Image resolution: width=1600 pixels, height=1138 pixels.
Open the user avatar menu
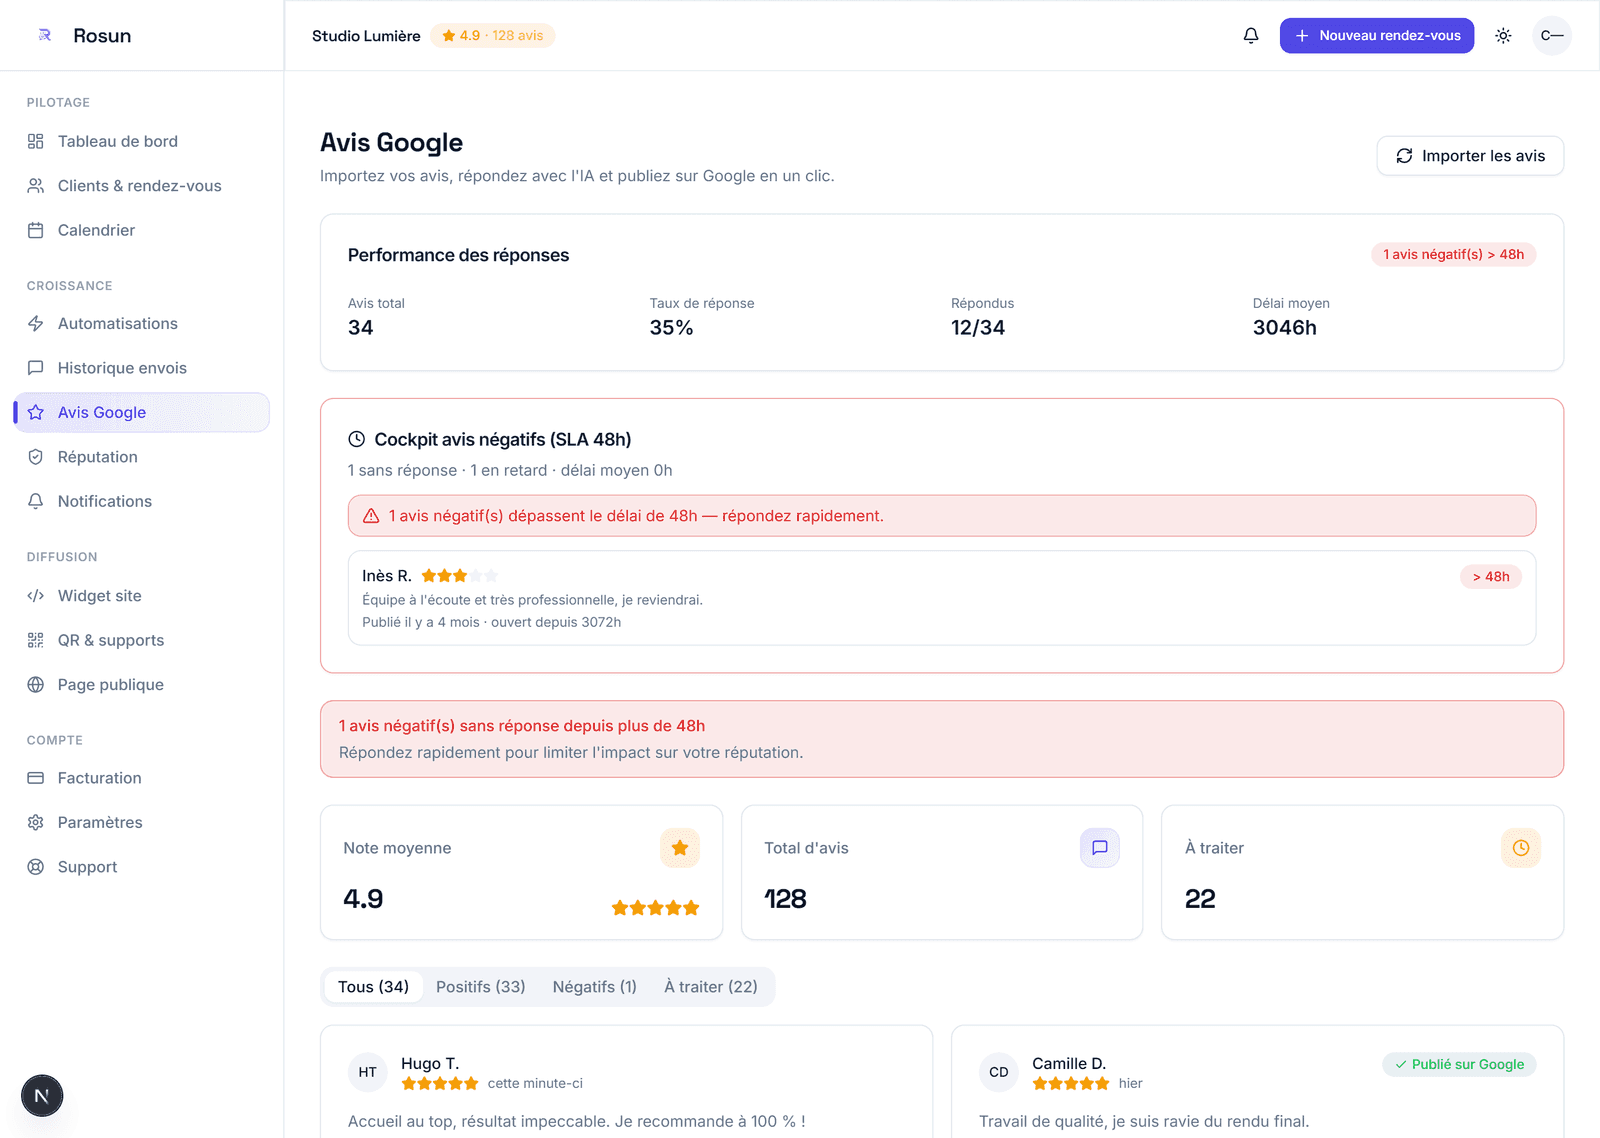pyautogui.click(x=1552, y=36)
